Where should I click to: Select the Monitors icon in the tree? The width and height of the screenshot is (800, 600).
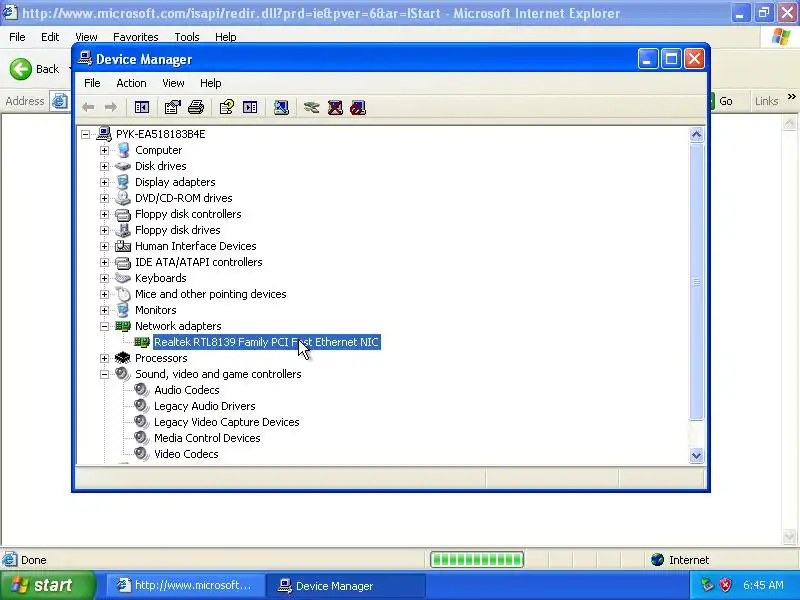click(122, 310)
